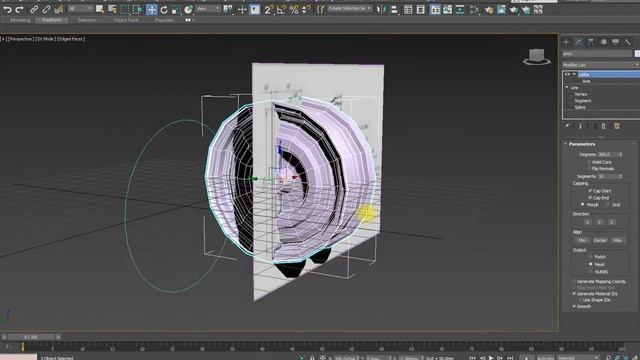Open the reference coordinate system View dropdown
Viewport: 640px width, 360px height.
(x=208, y=9)
